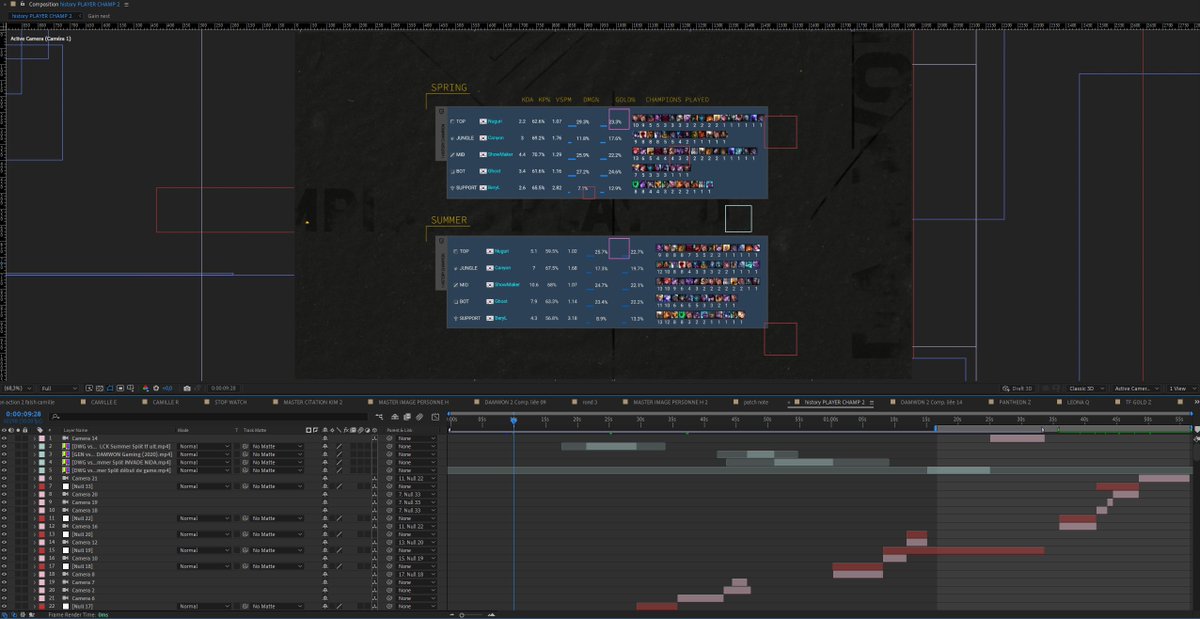The height and width of the screenshot is (619, 1200).
Task: Open the graph editor icon
Action: (x=435, y=416)
